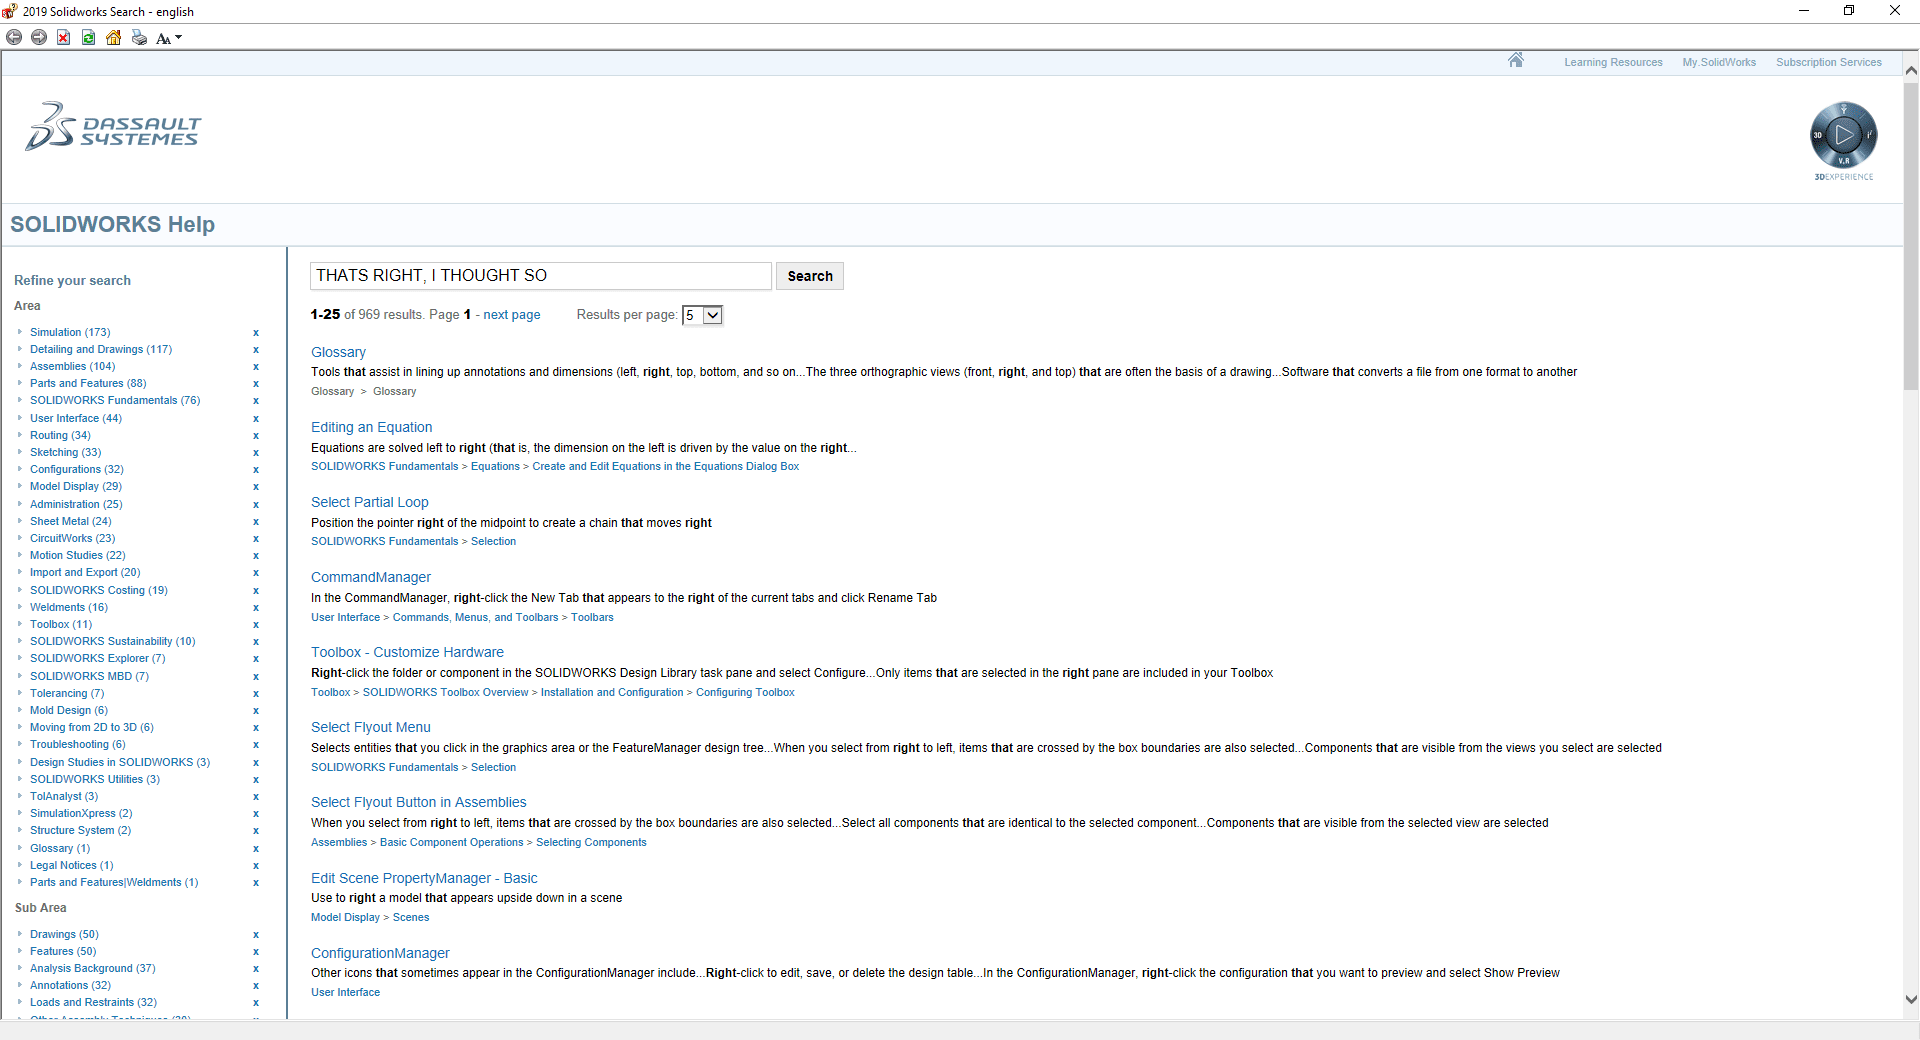Open Subscription Services link
This screenshot has height=1040, width=1920.
(x=1829, y=62)
